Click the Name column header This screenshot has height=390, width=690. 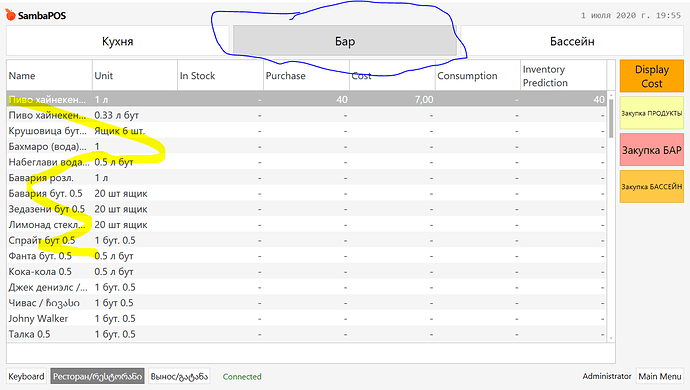49,76
